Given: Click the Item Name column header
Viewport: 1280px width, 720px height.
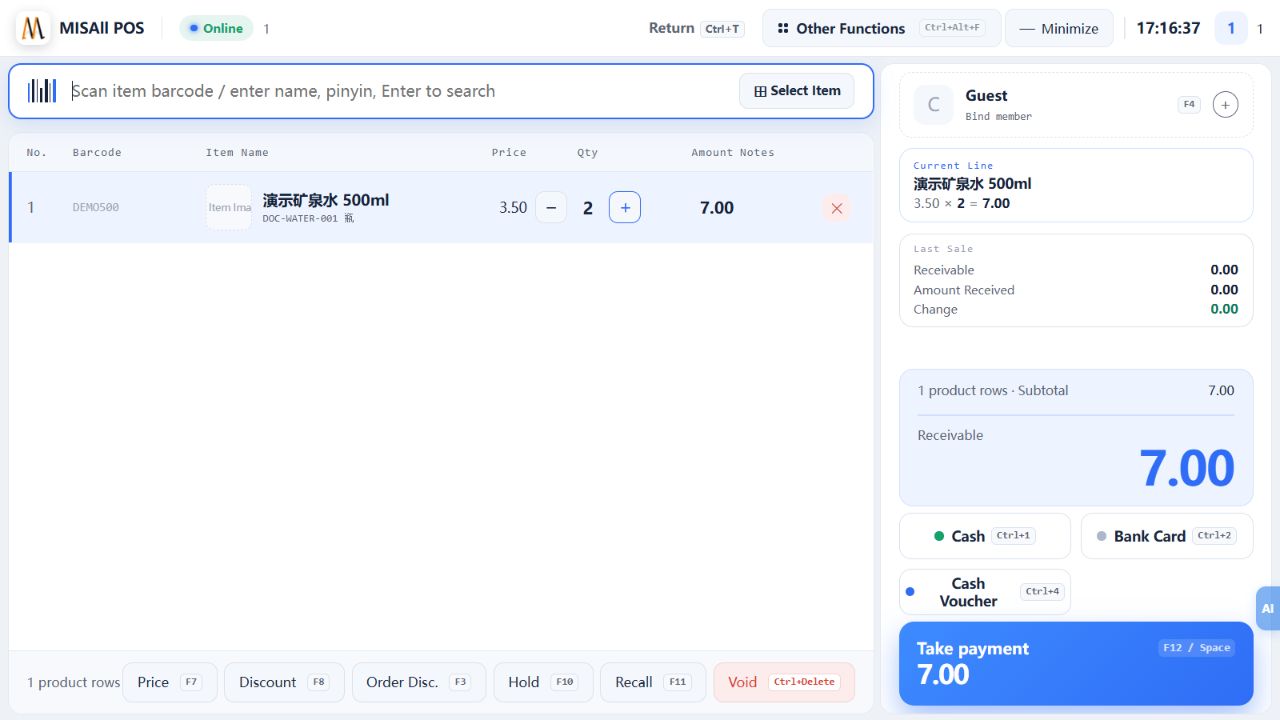Looking at the screenshot, I should pos(237,153).
